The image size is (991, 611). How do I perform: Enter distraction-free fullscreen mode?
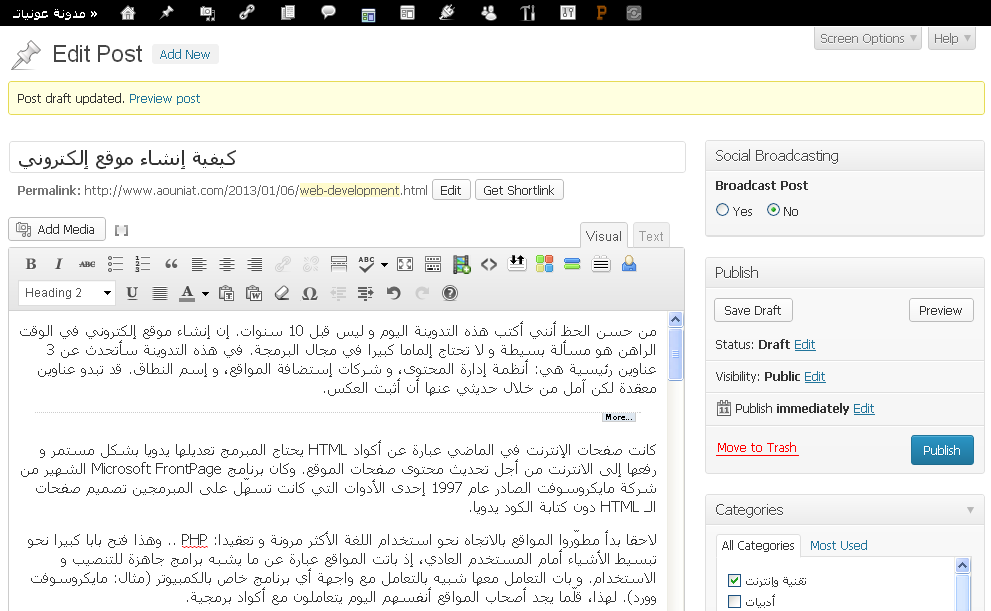tap(405, 264)
